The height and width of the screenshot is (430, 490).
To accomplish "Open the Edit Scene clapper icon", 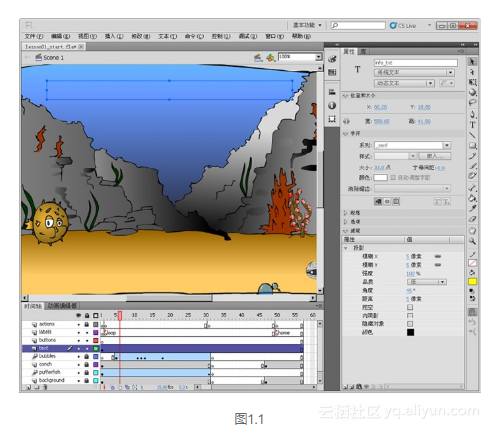I will point(258,58).
